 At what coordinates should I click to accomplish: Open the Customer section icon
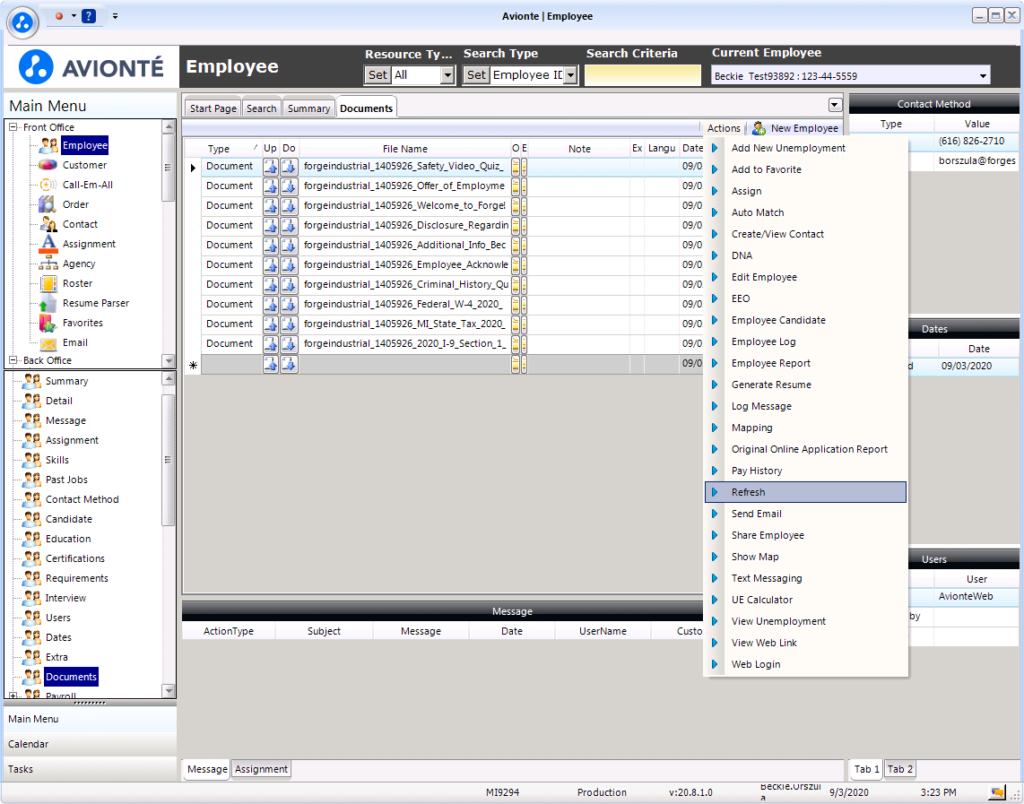pos(48,165)
